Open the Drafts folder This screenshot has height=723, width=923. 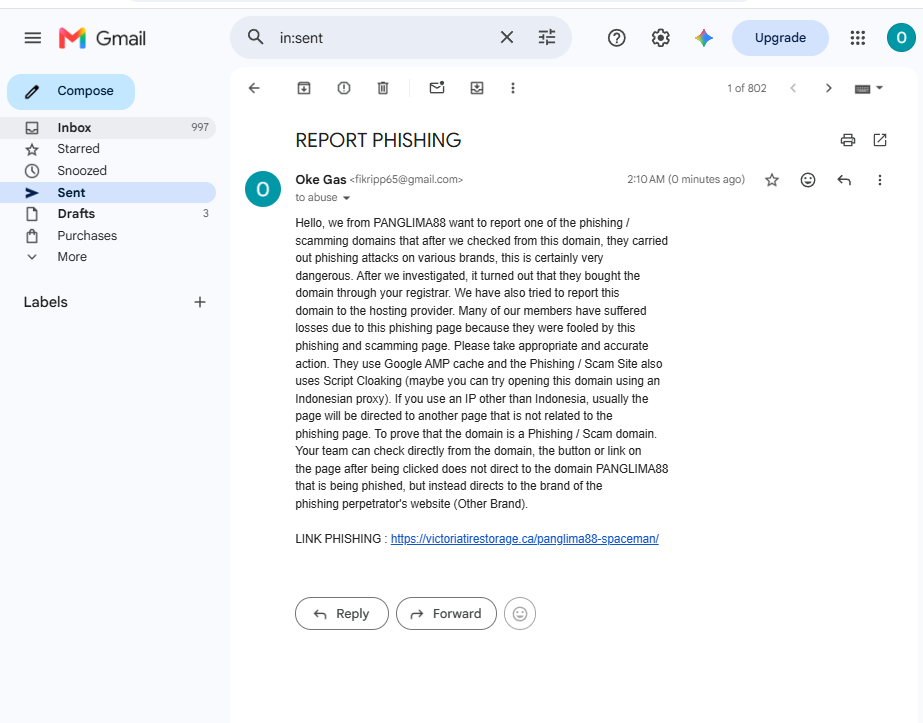(108, 214)
